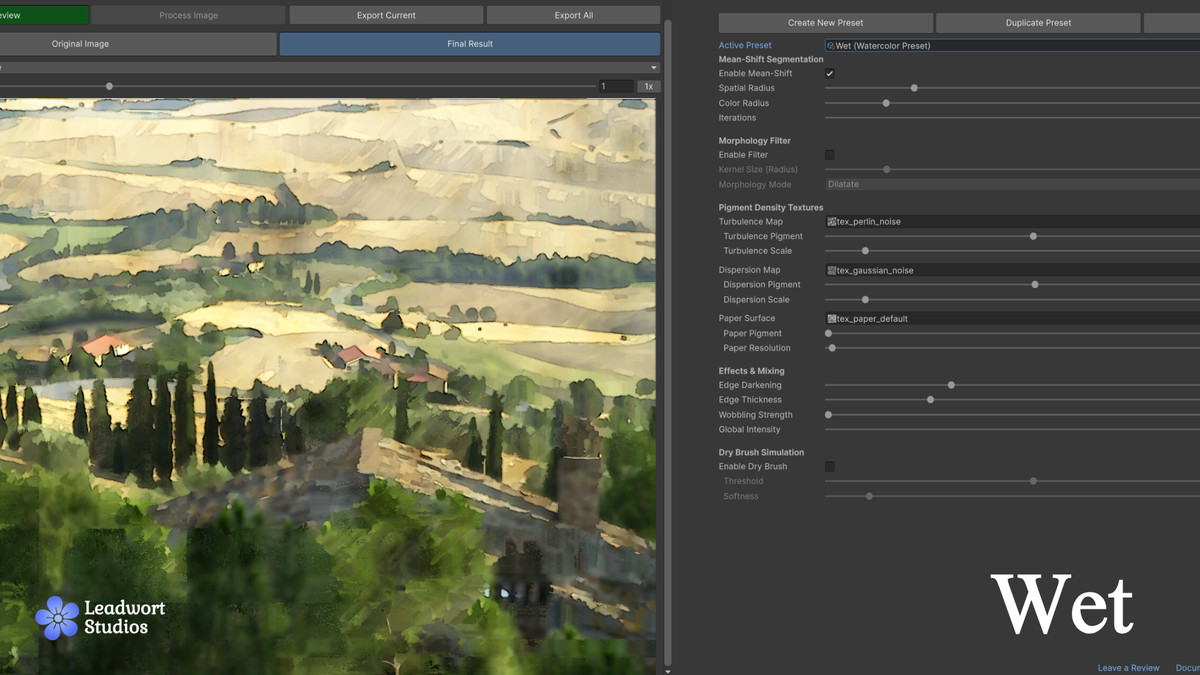1200x675 pixels.
Task: Click the Paper Resolution slider handle
Action: 832,348
